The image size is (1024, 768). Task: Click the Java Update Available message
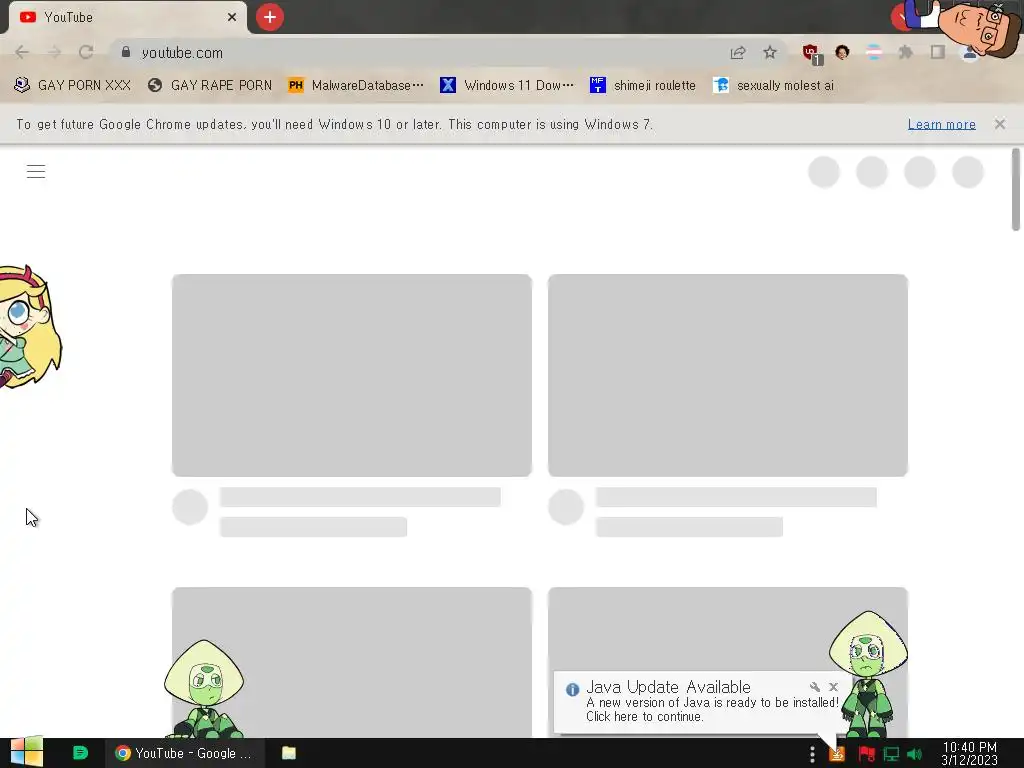[712, 709]
